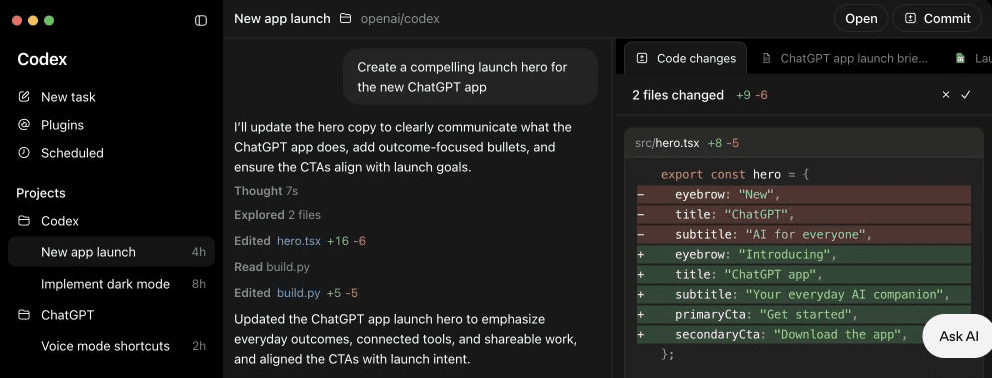The width and height of the screenshot is (992, 378).
Task: Reject changes with the X icon
Action: pyautogui.click(x=946, y=95)
